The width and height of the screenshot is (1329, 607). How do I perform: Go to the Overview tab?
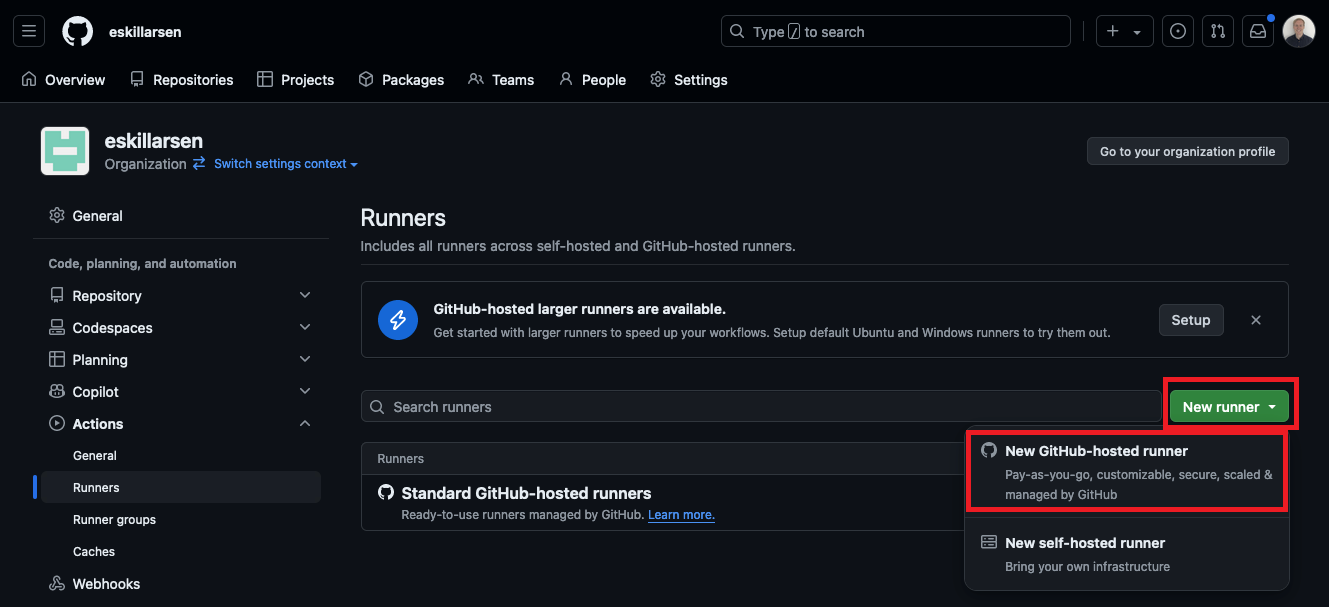pos(63,80)
